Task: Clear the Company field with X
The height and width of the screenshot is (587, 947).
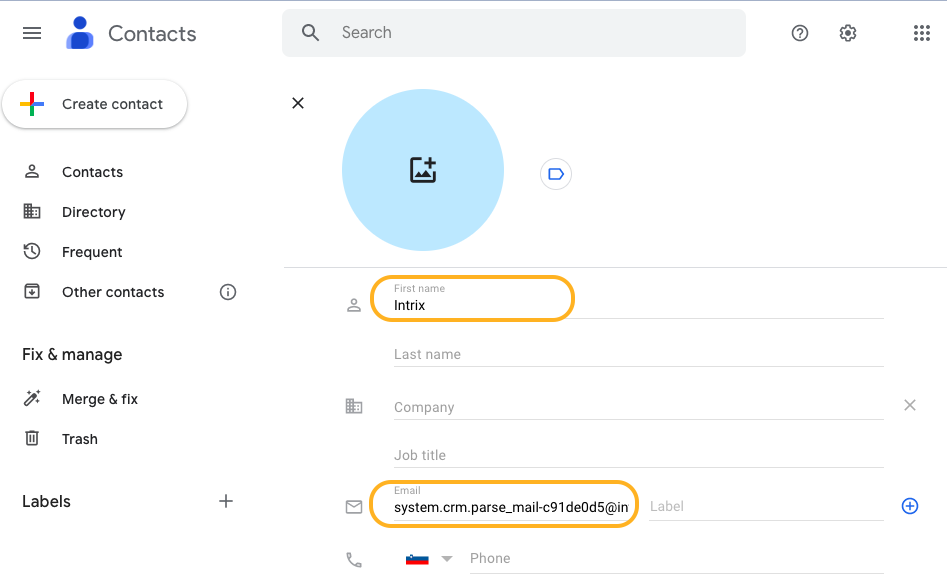Action: click(910, 405)
